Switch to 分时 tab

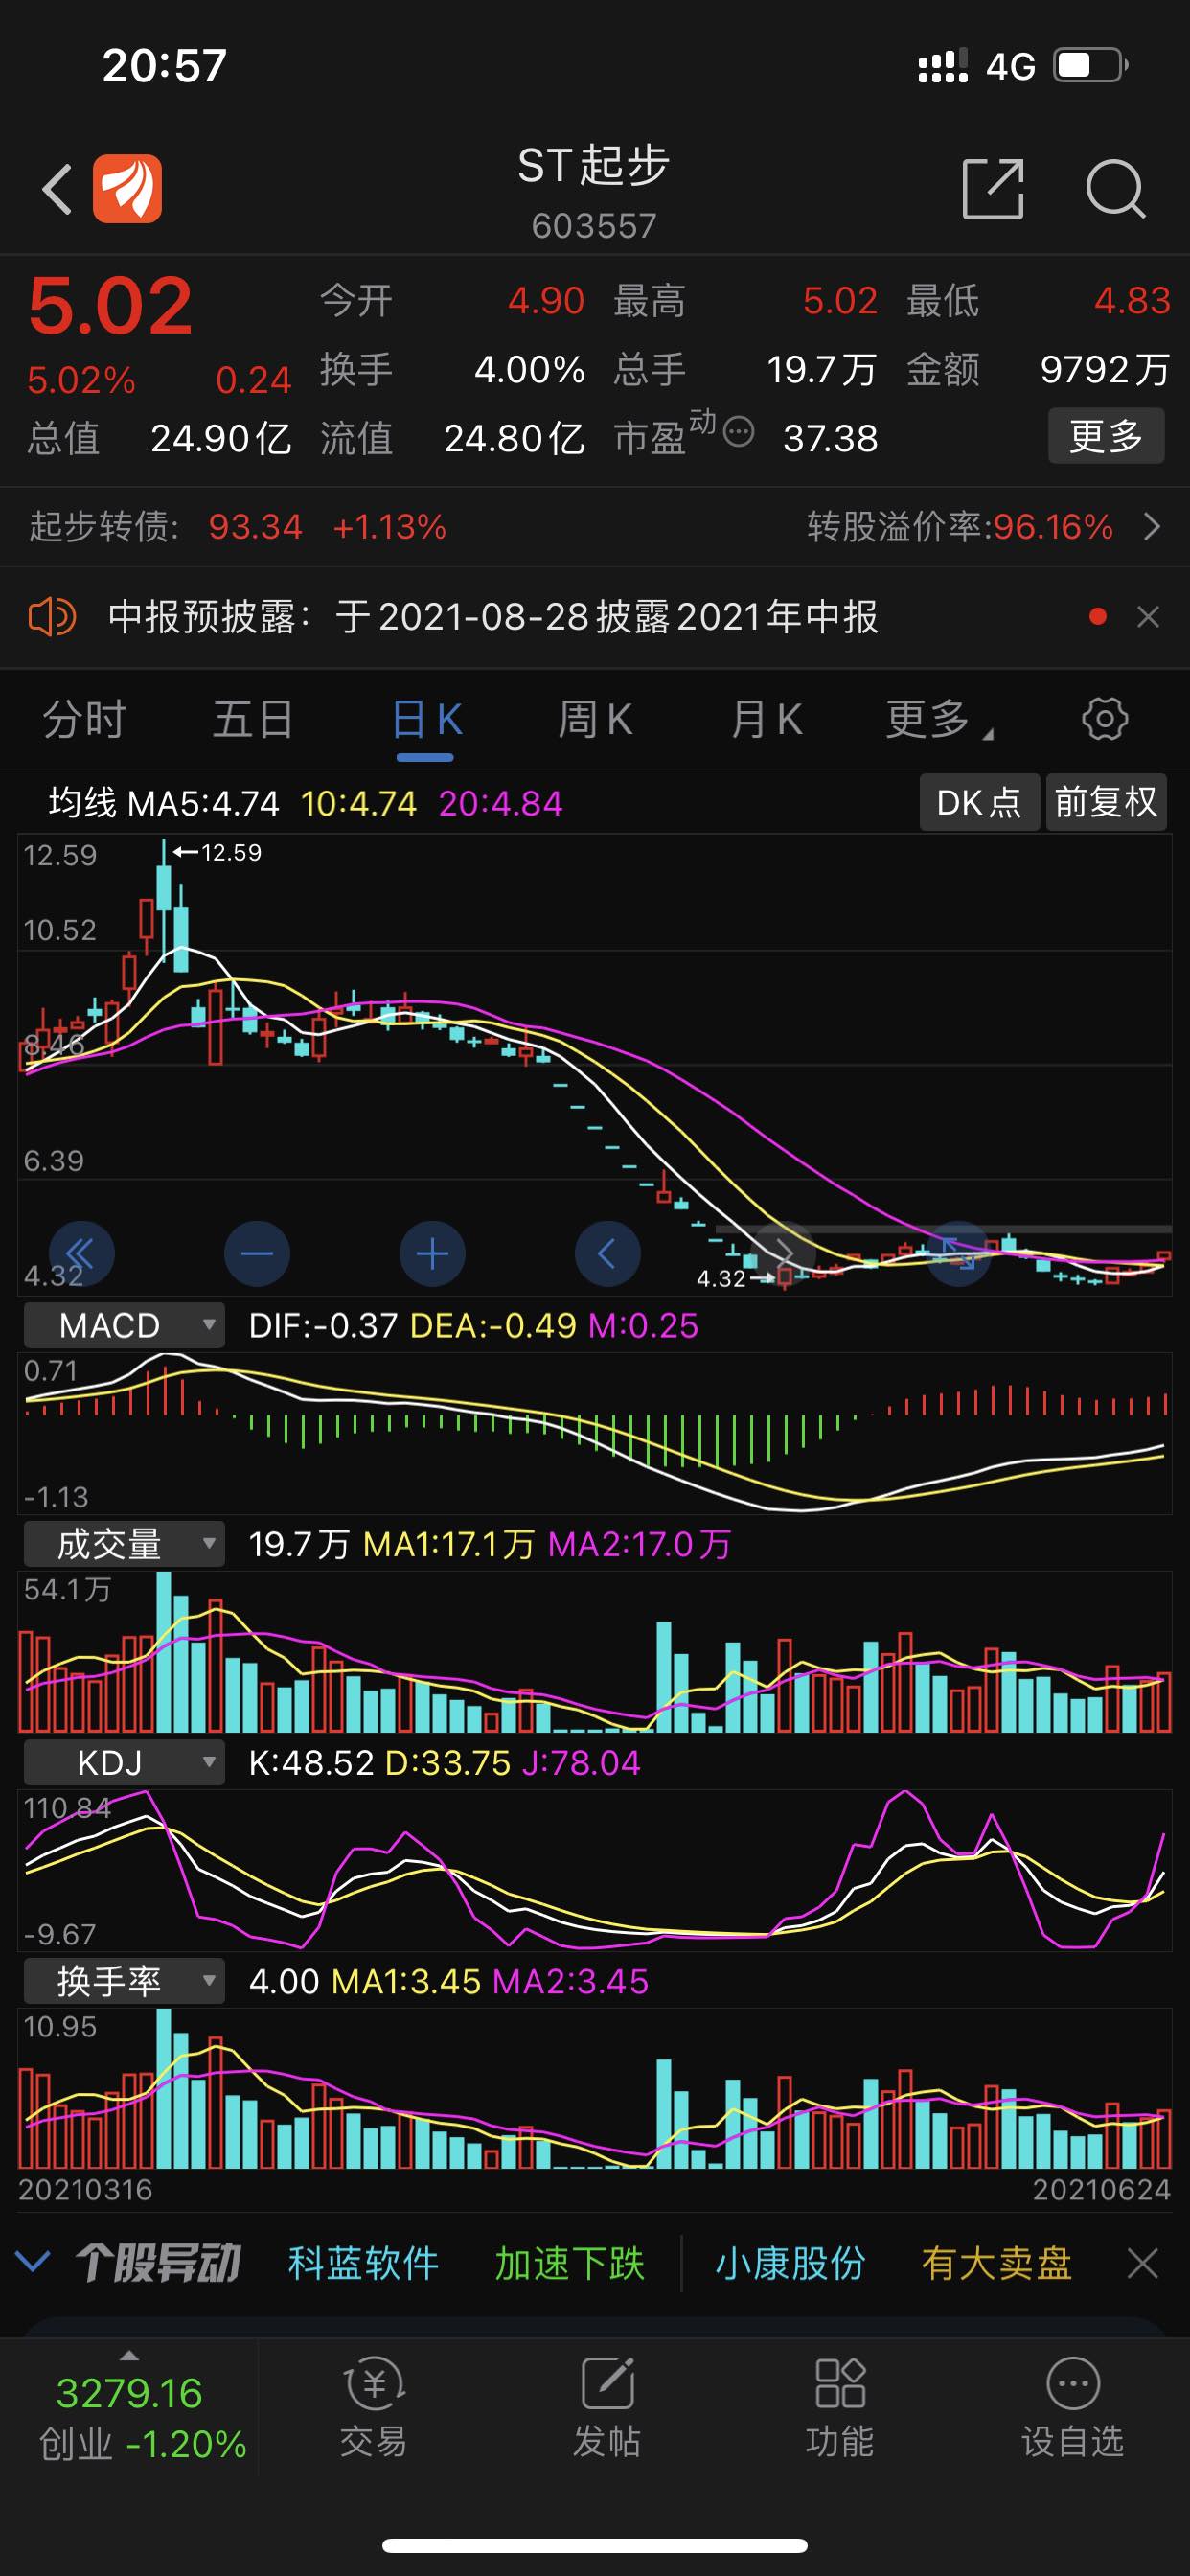(x=84, y=719)
